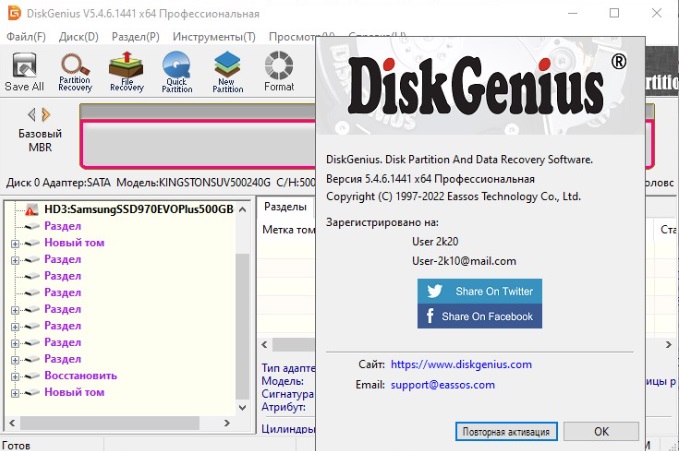This screenshot has width=679, height=451.
Task: Click the Share On Twitter button
Action: pyautogui.click(x=481, y=291)
